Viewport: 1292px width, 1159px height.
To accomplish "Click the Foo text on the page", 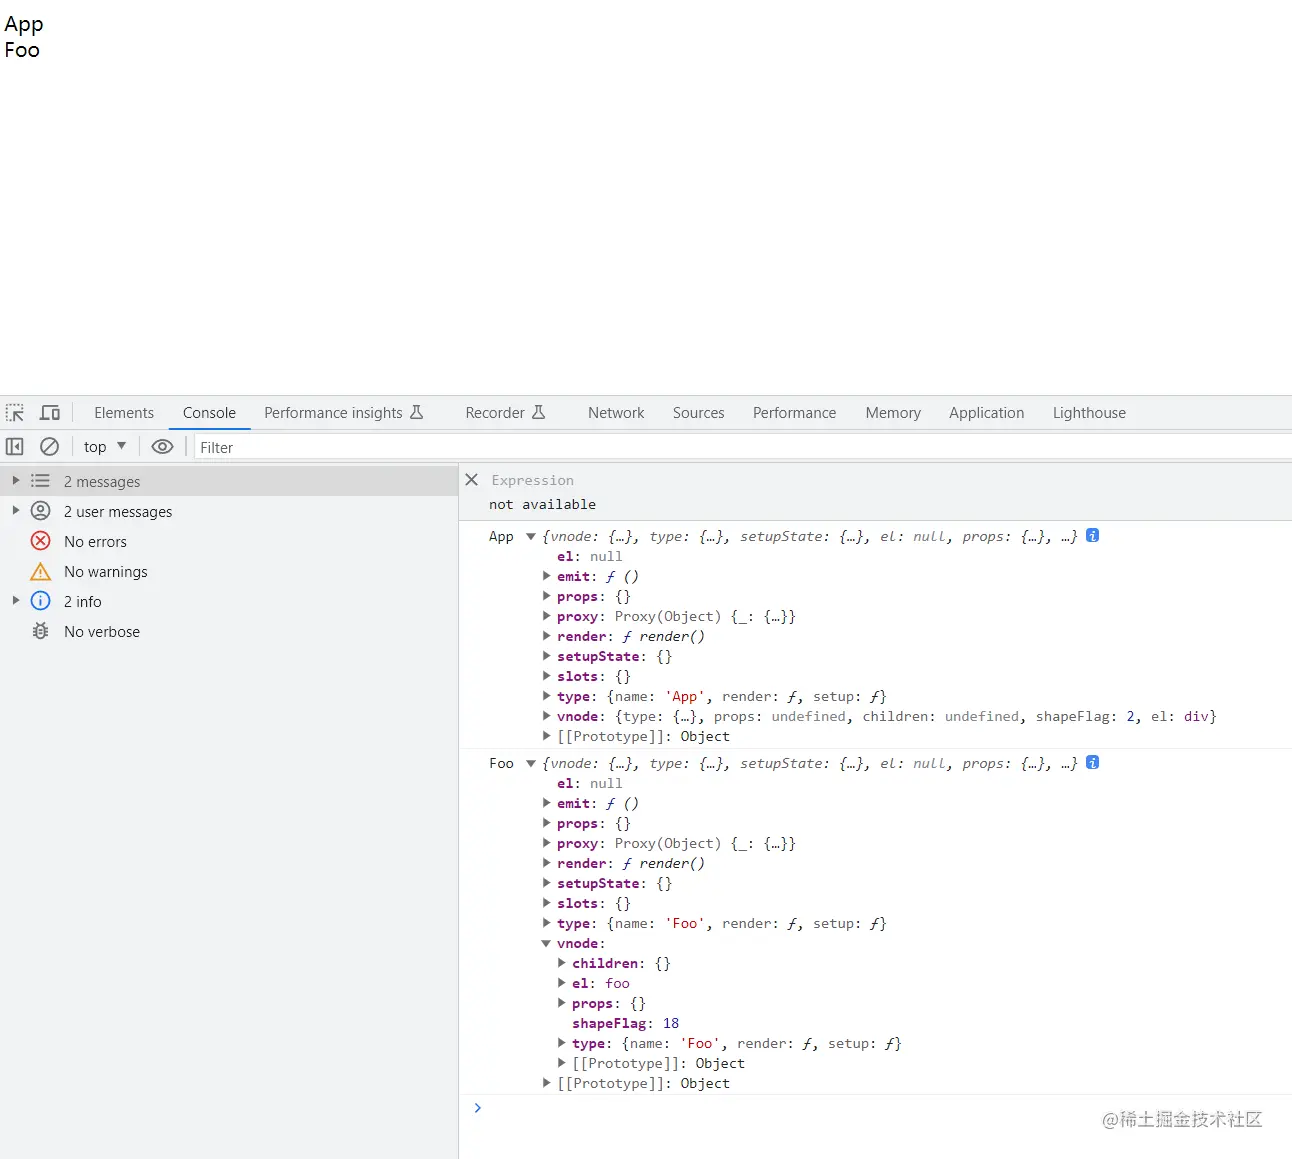I will (x=22, y=50).
